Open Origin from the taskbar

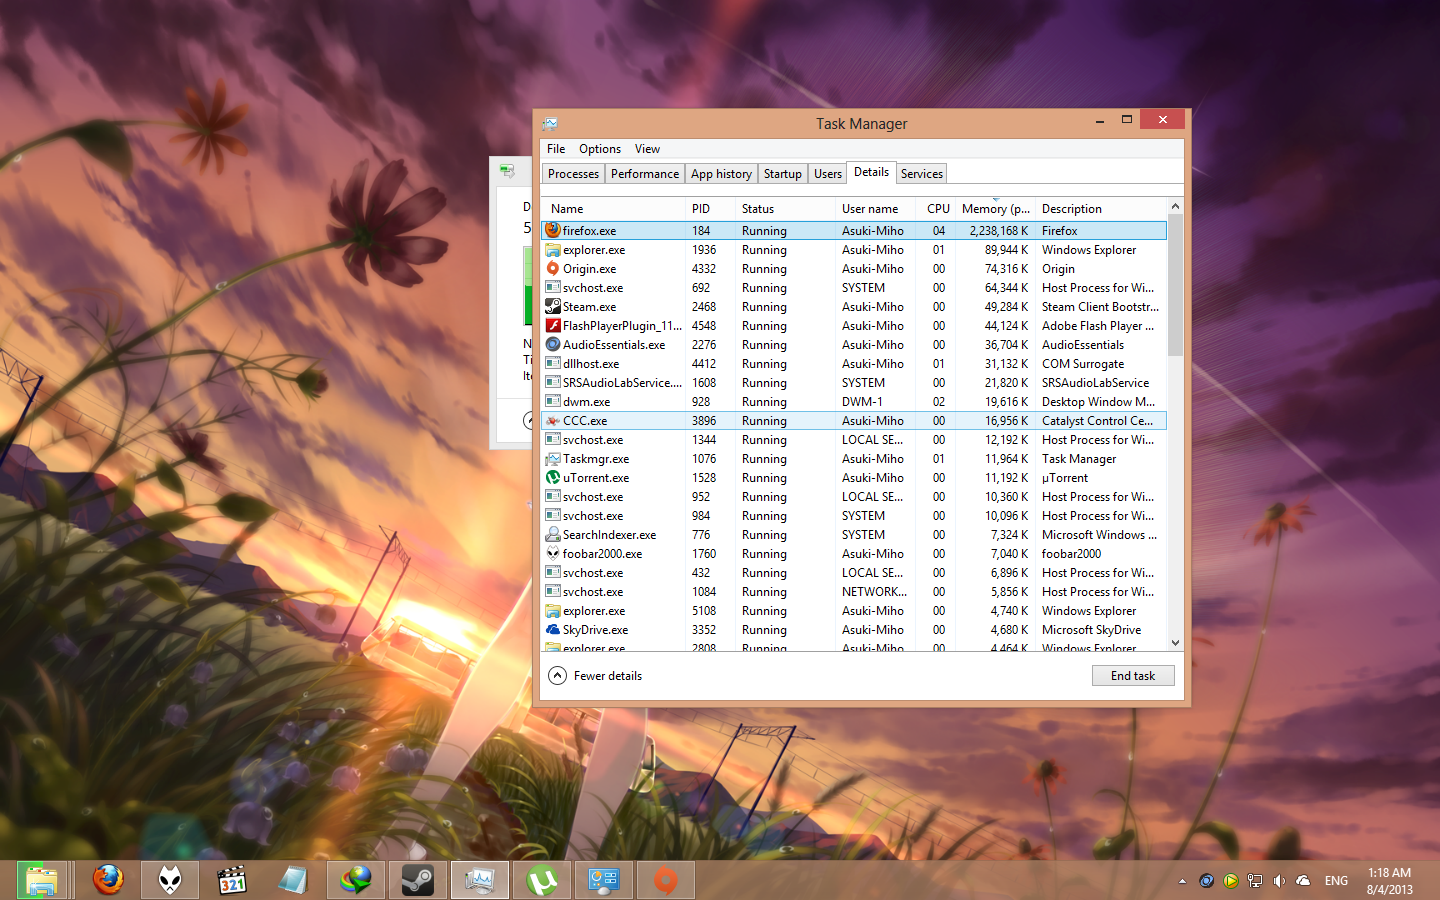[665, 880]
